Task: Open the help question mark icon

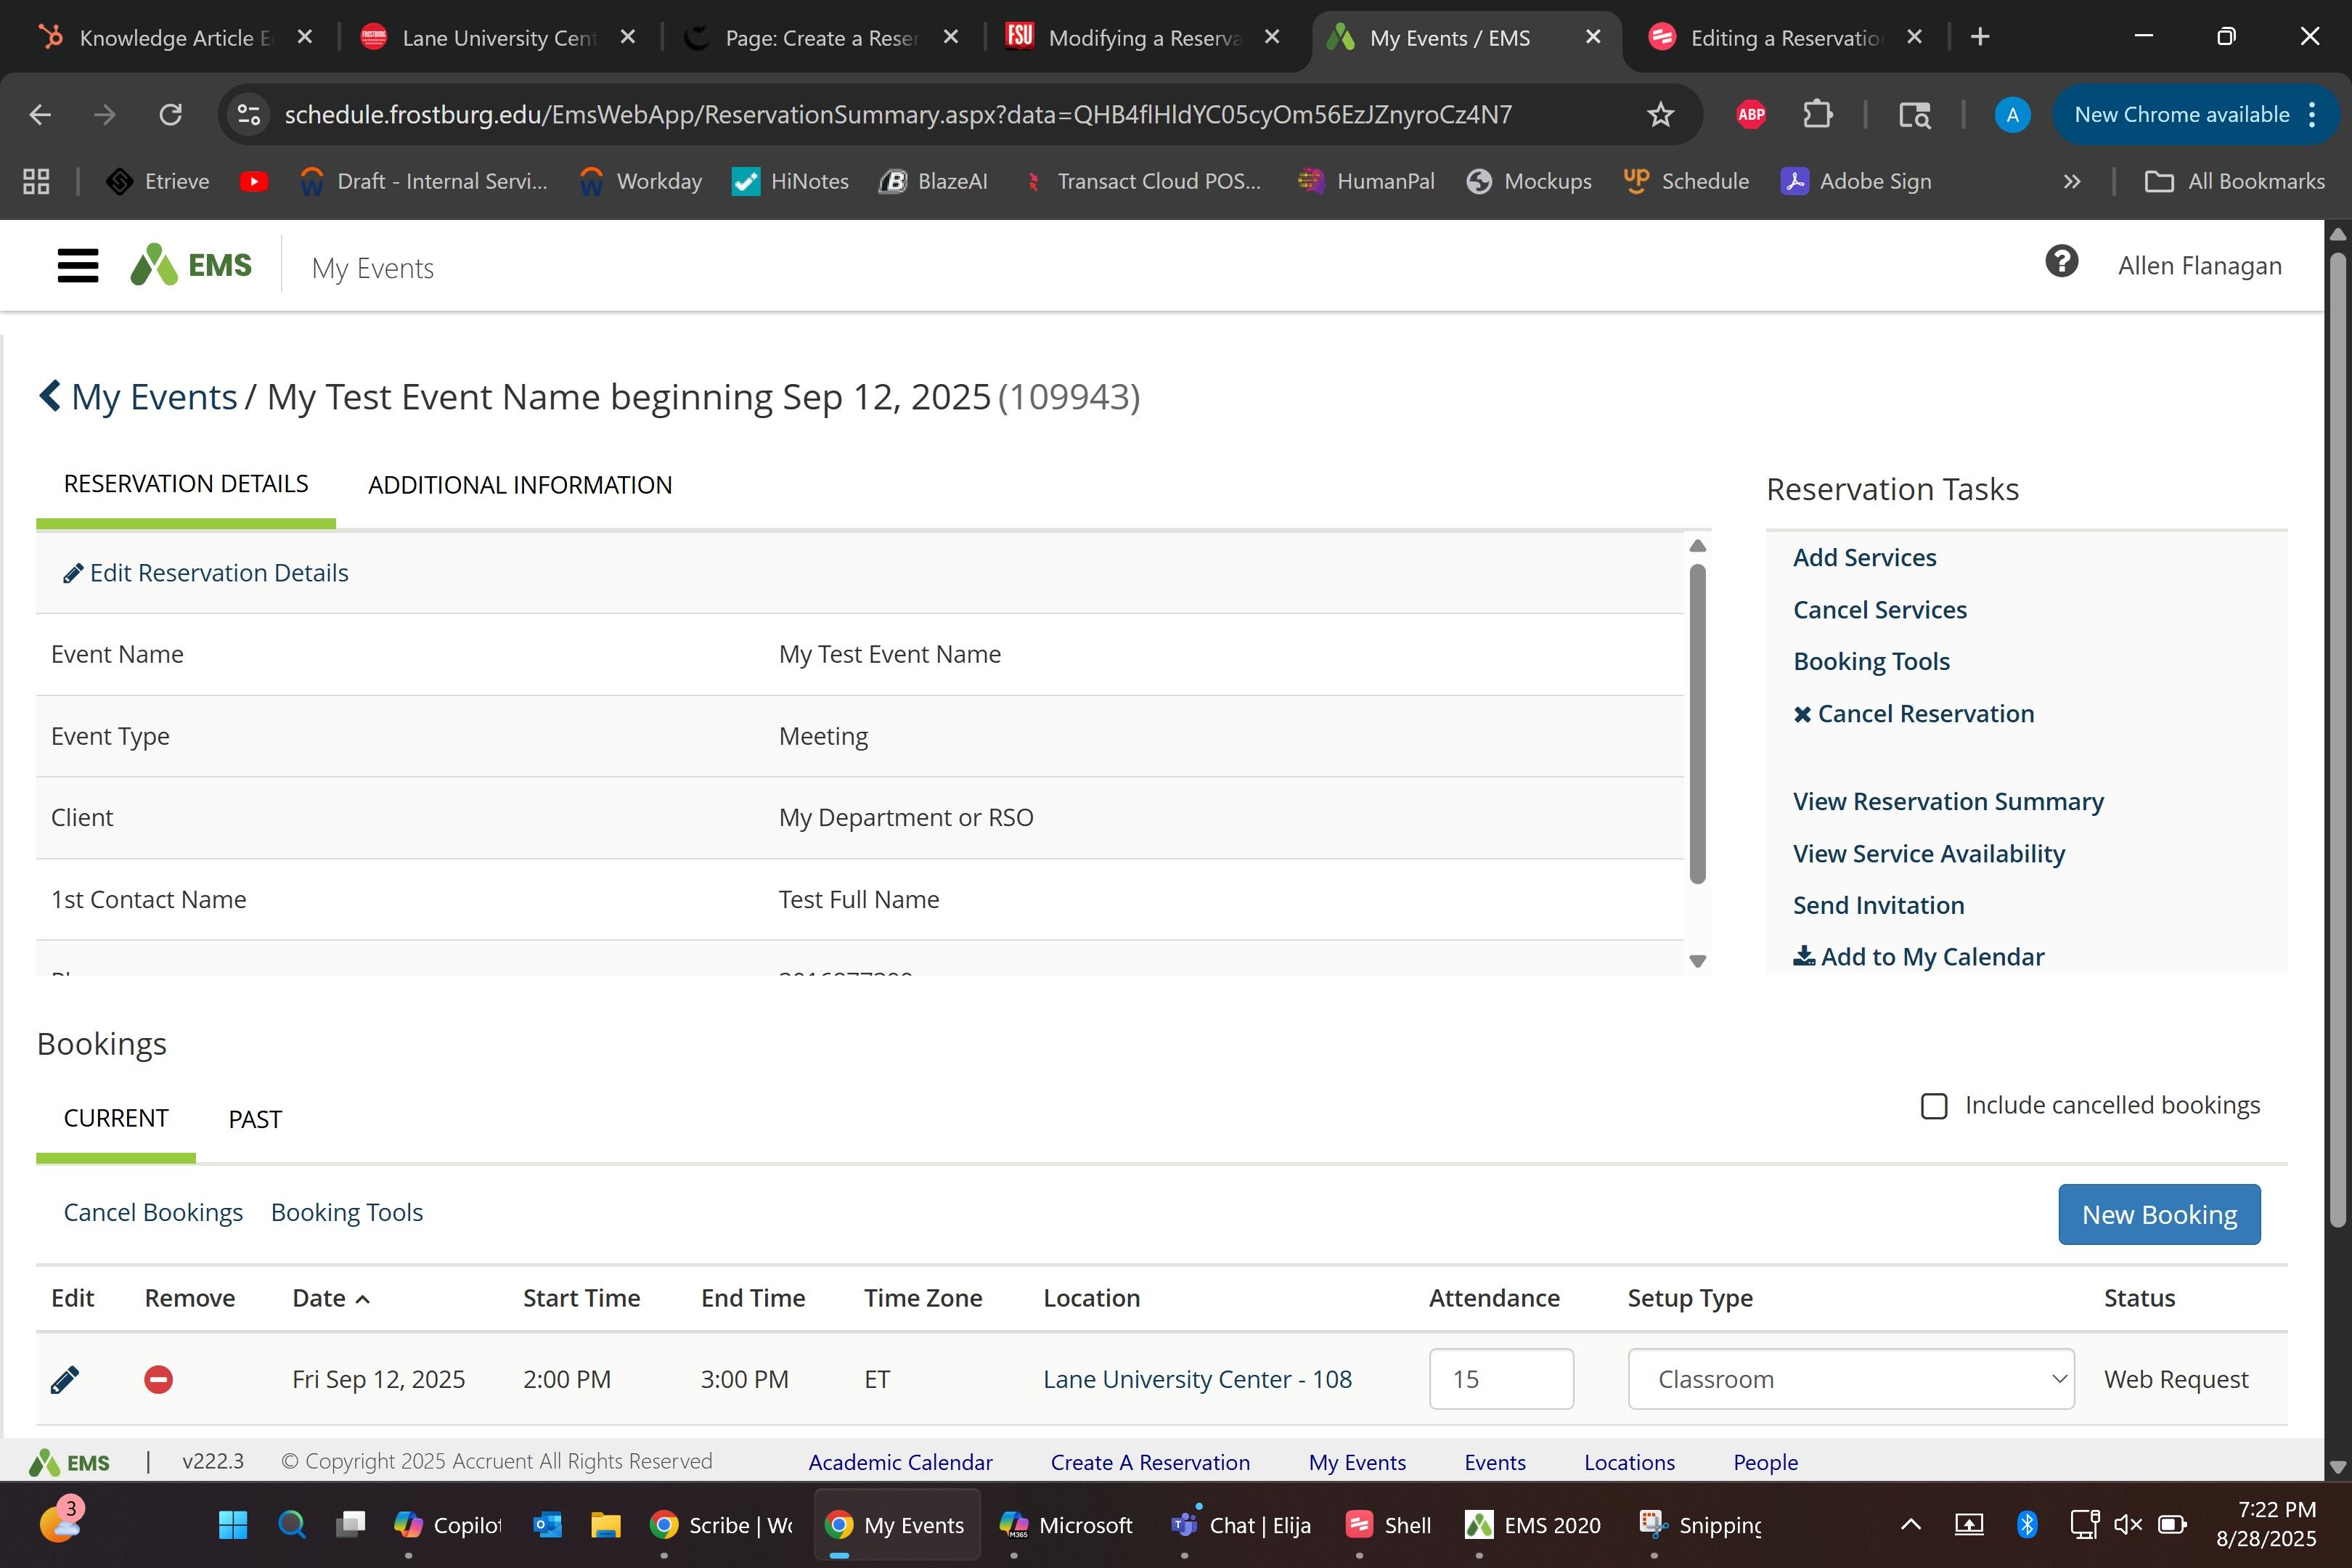Action: click(2061, 263)
